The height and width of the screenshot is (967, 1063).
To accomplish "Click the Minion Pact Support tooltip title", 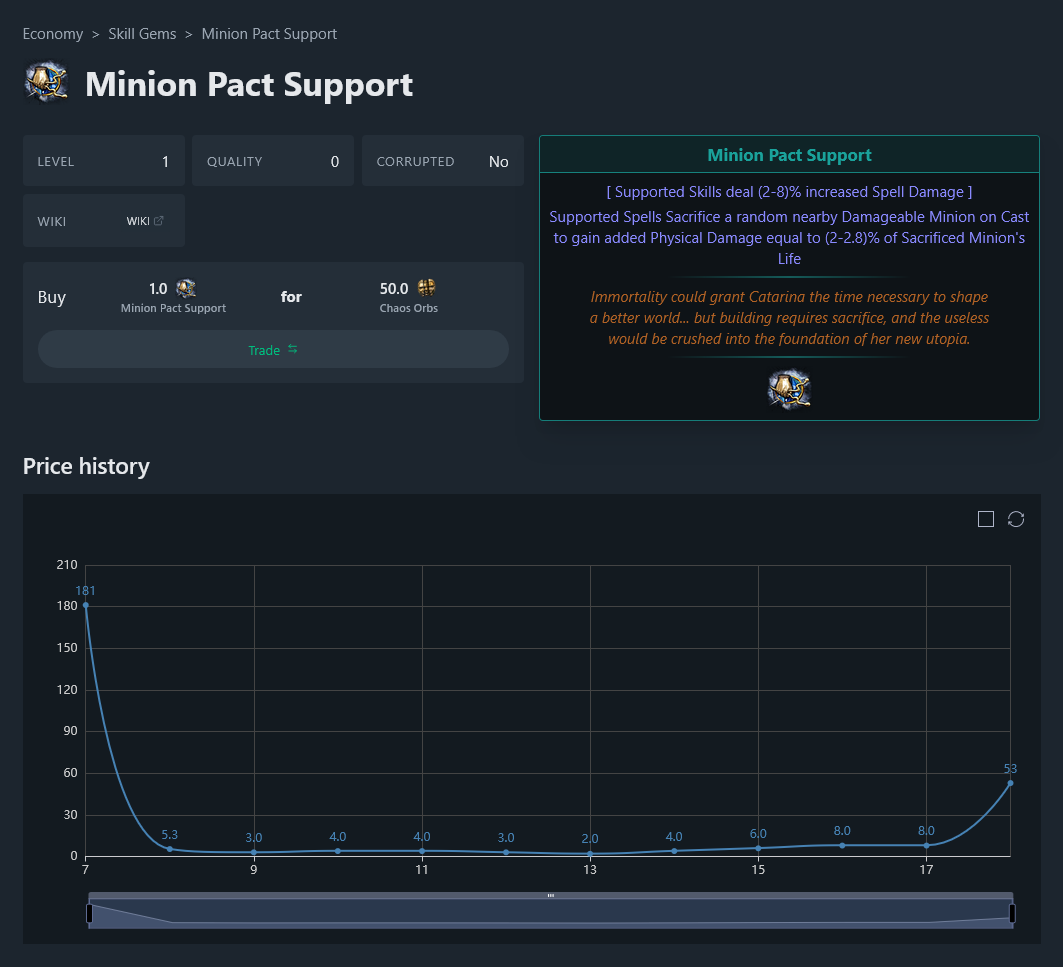I will [x=789, y=155].
